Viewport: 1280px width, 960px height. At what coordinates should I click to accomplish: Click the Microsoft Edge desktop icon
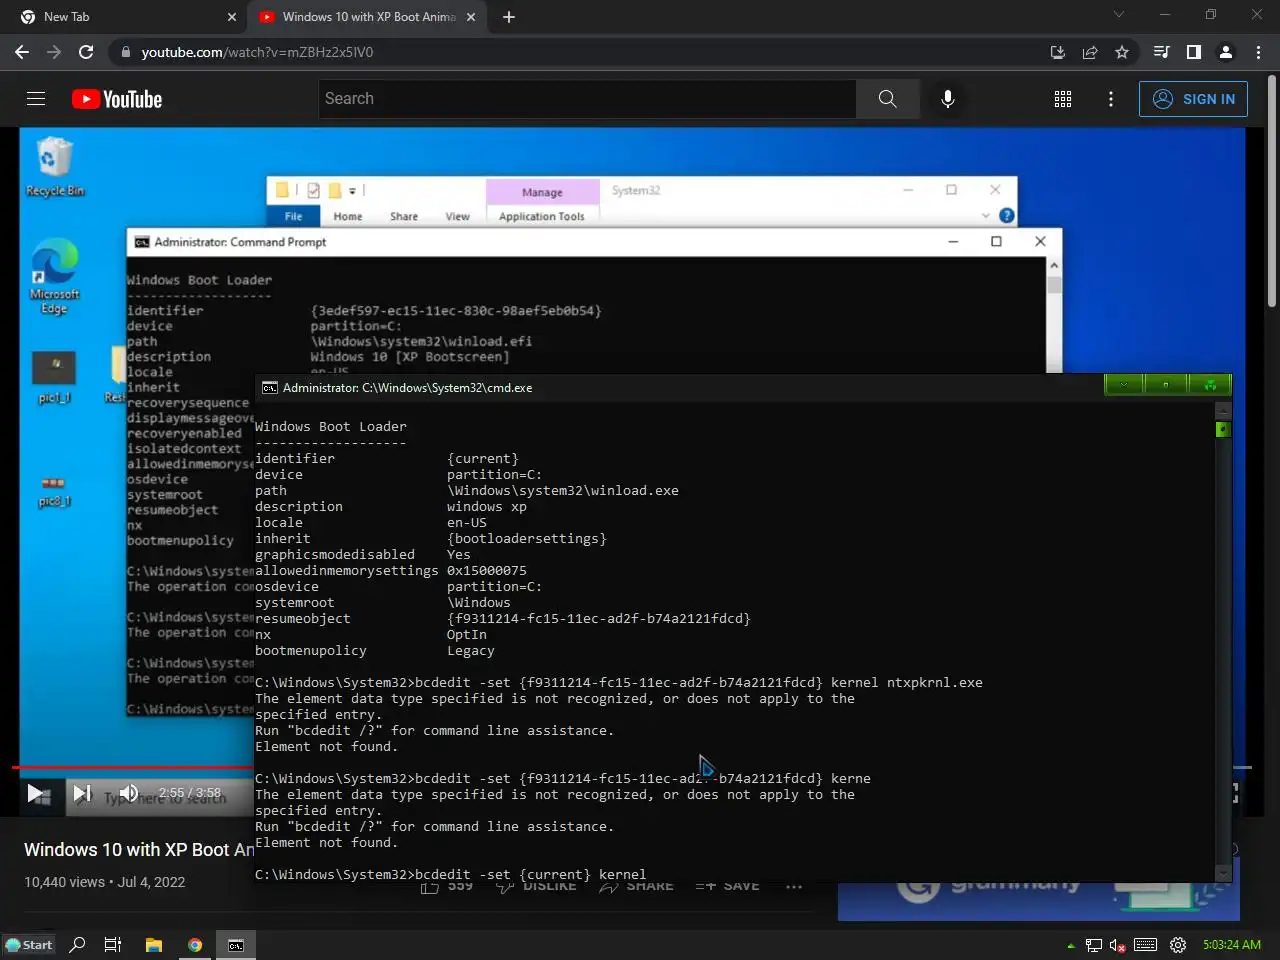[x=55, y=277]
